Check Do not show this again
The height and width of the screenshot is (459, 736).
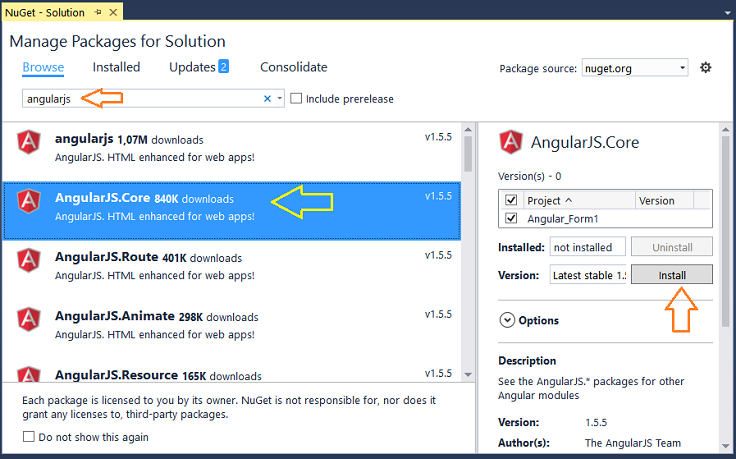29,437
